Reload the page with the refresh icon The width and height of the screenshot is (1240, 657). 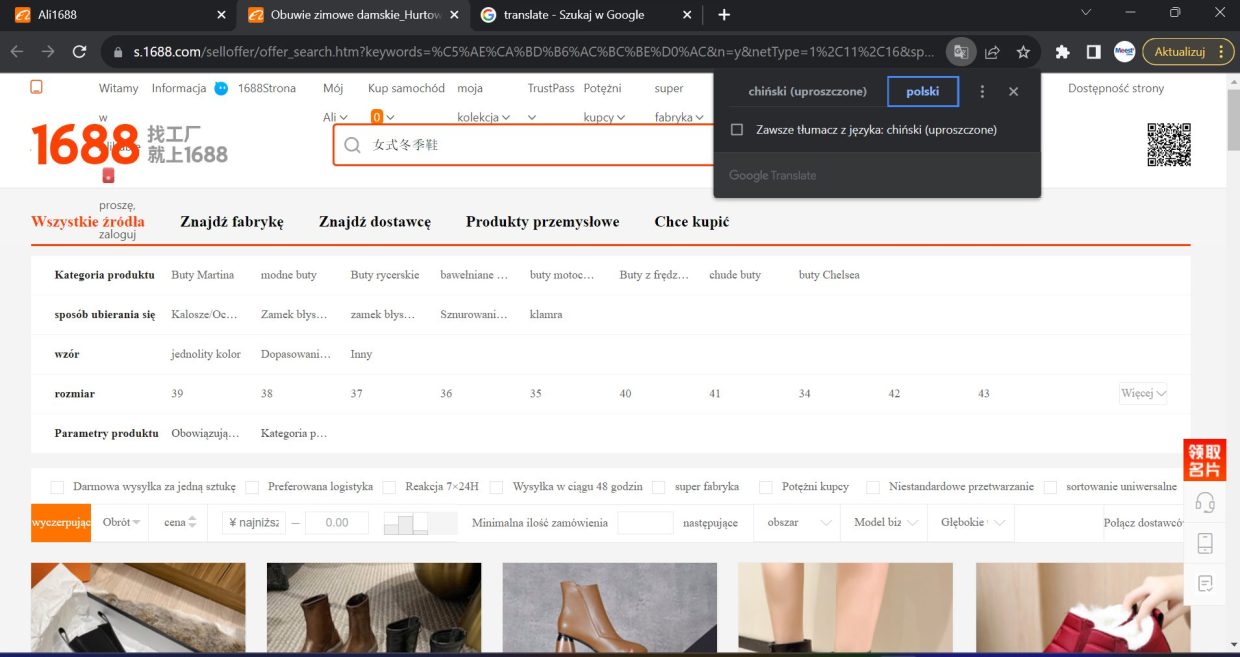point(80,52)
